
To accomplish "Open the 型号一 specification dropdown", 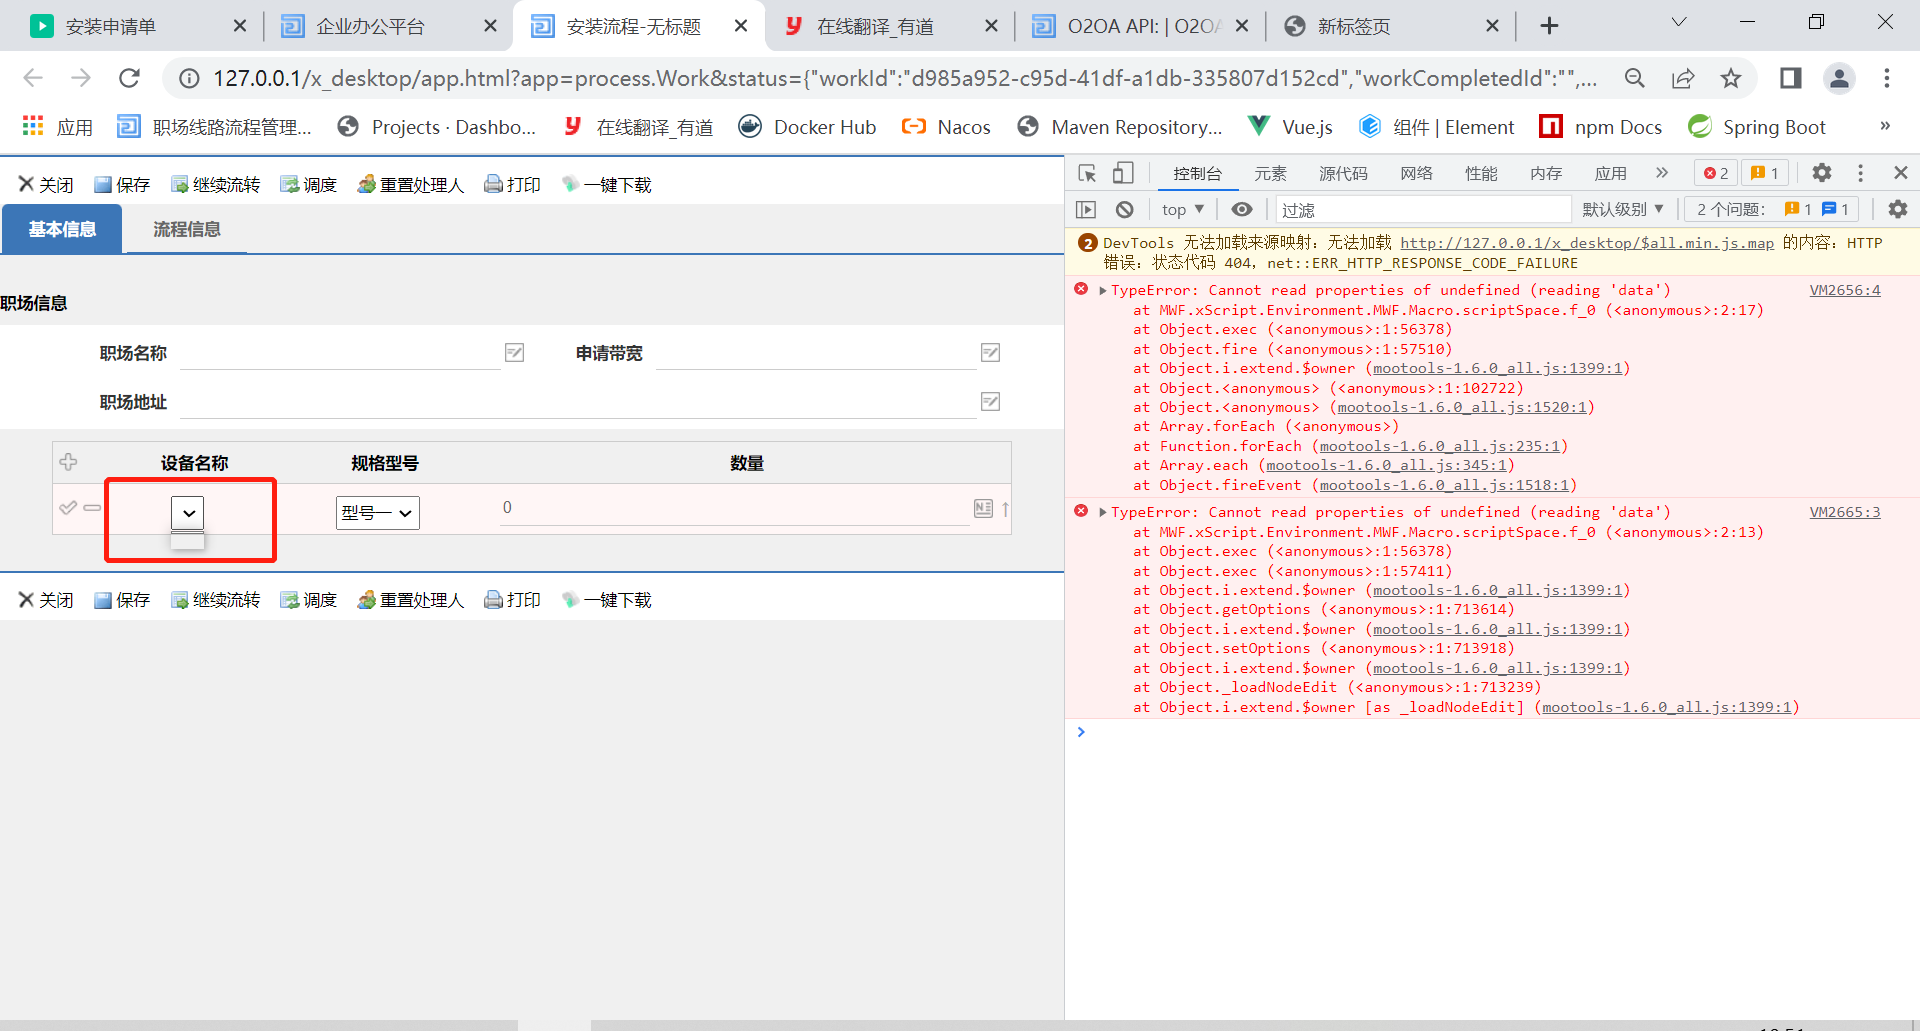I will 377,513.
